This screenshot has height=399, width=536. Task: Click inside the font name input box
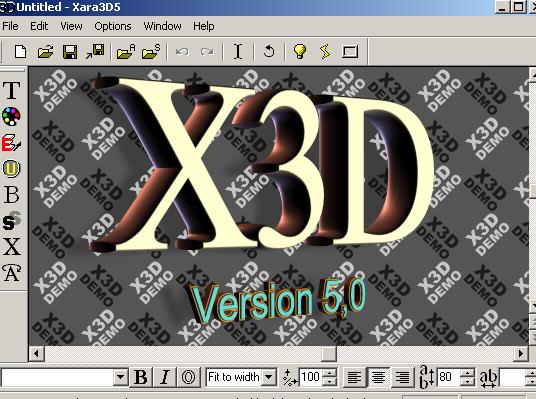coord(57,377)
